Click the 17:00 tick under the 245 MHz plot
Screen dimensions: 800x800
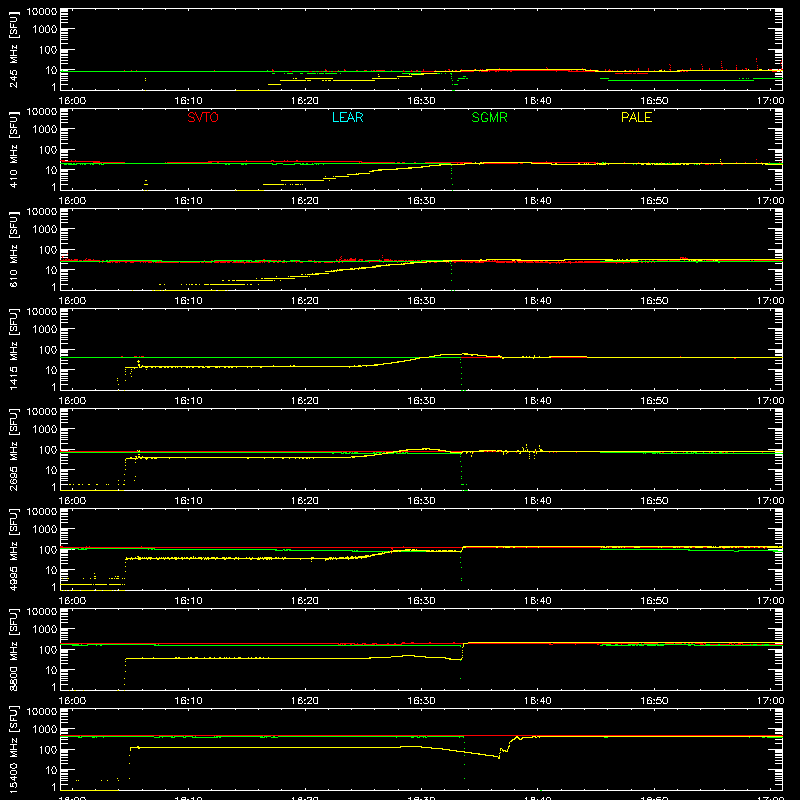[770, 101]
